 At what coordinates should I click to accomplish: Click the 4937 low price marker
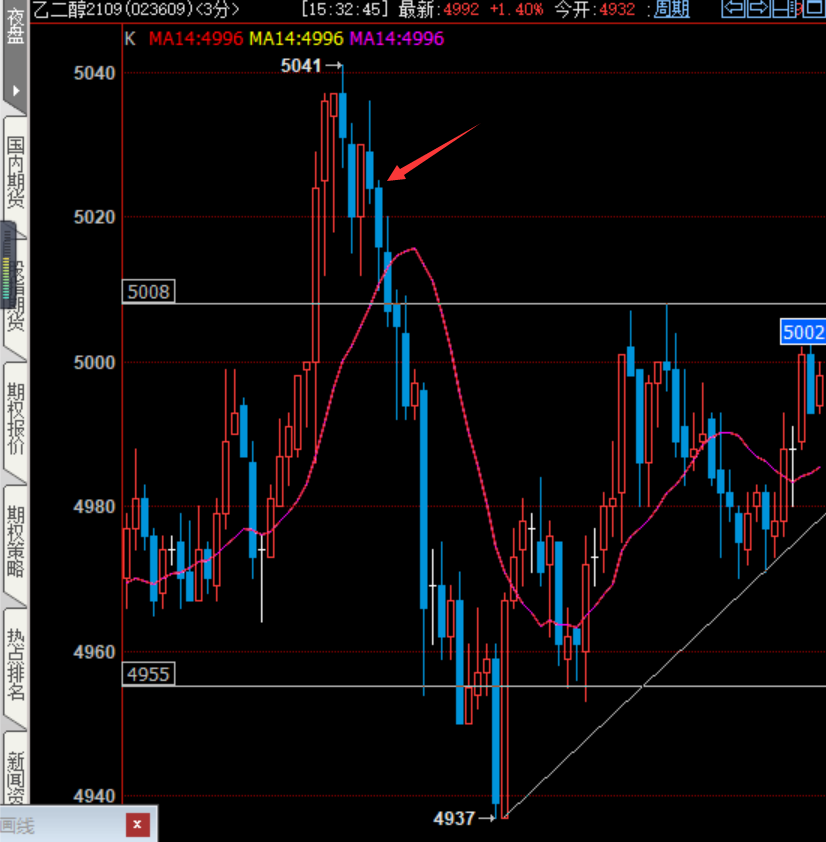[x=464, y=818]
